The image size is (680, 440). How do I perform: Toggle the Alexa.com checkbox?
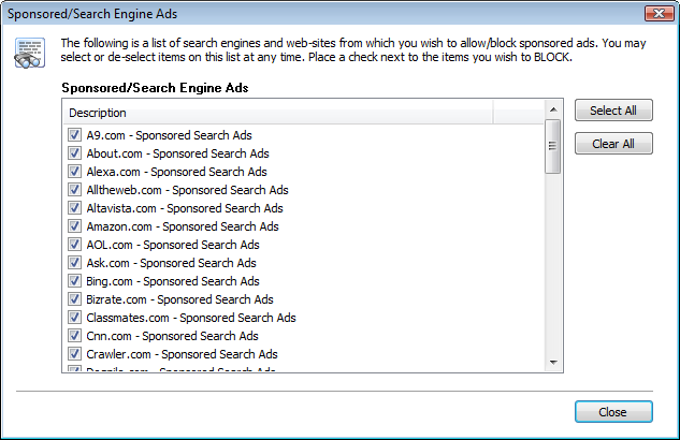click(x=75, y=171)
